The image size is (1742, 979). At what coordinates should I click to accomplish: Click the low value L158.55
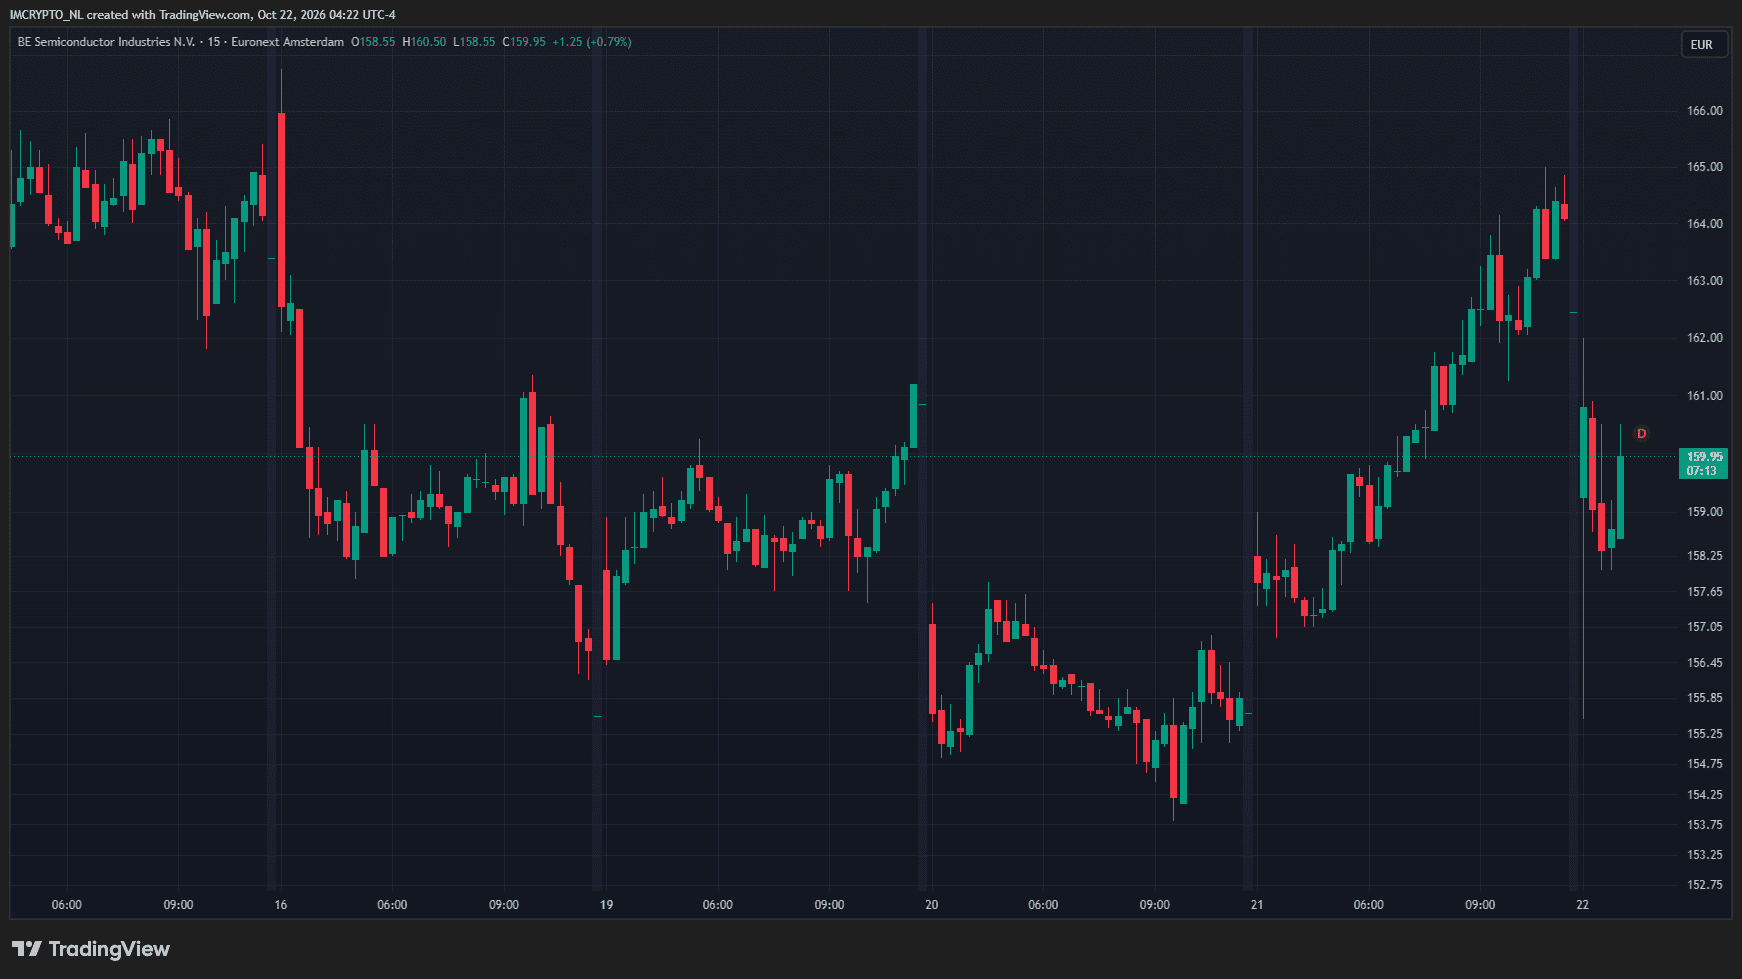[x=474, y=42]
